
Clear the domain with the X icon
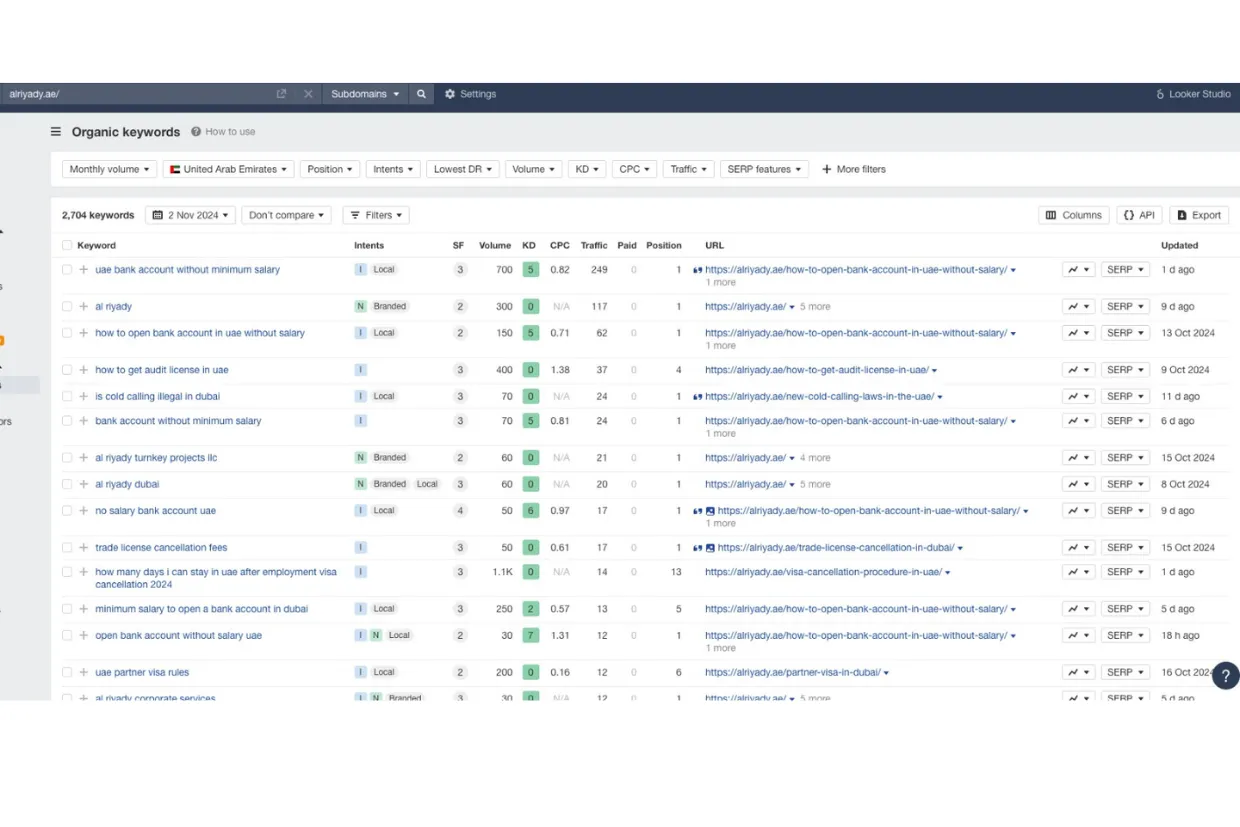pyautogui.click(x=308, y=94)
